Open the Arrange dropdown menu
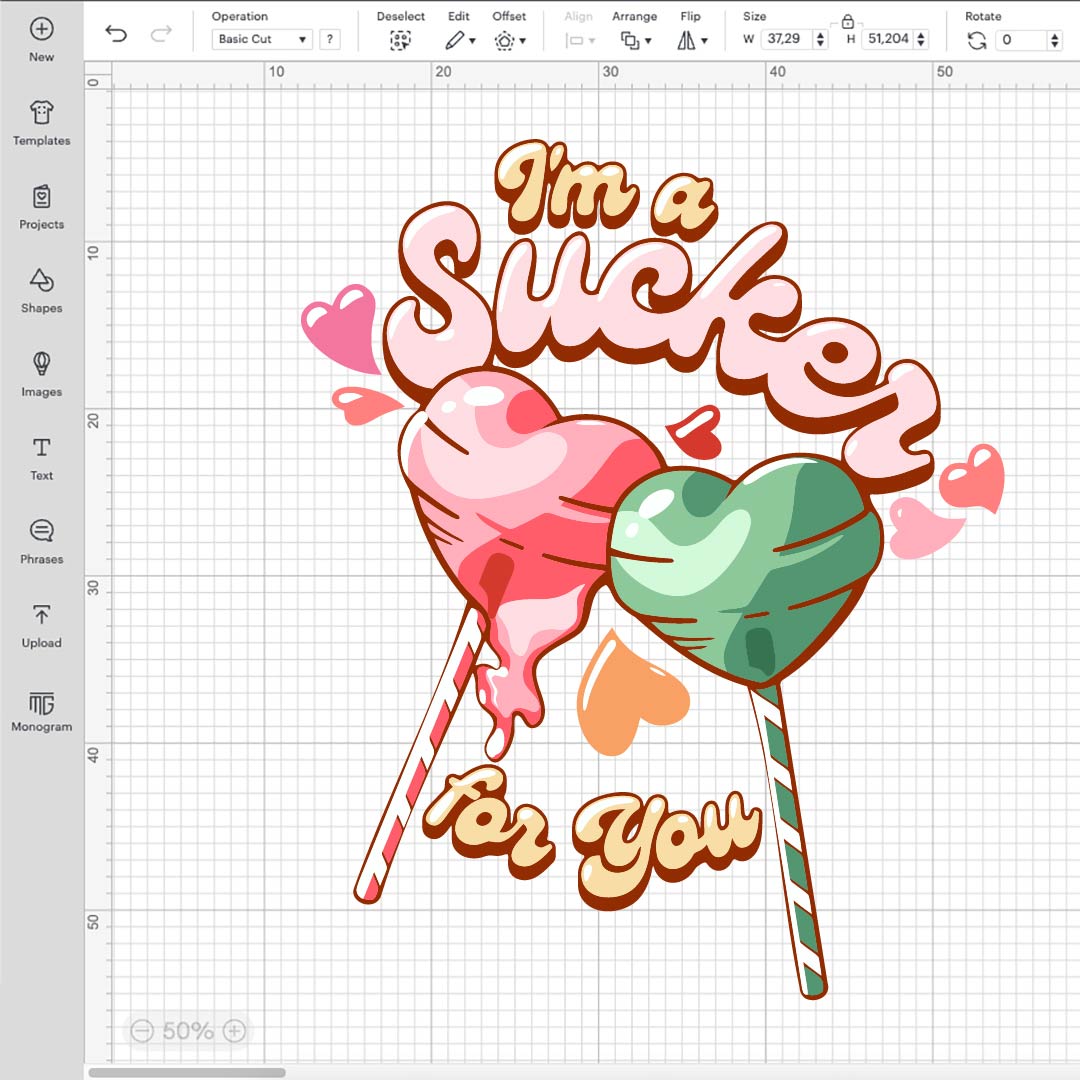This screenshot has width=1080, height=1080. [x=635, y=40]
